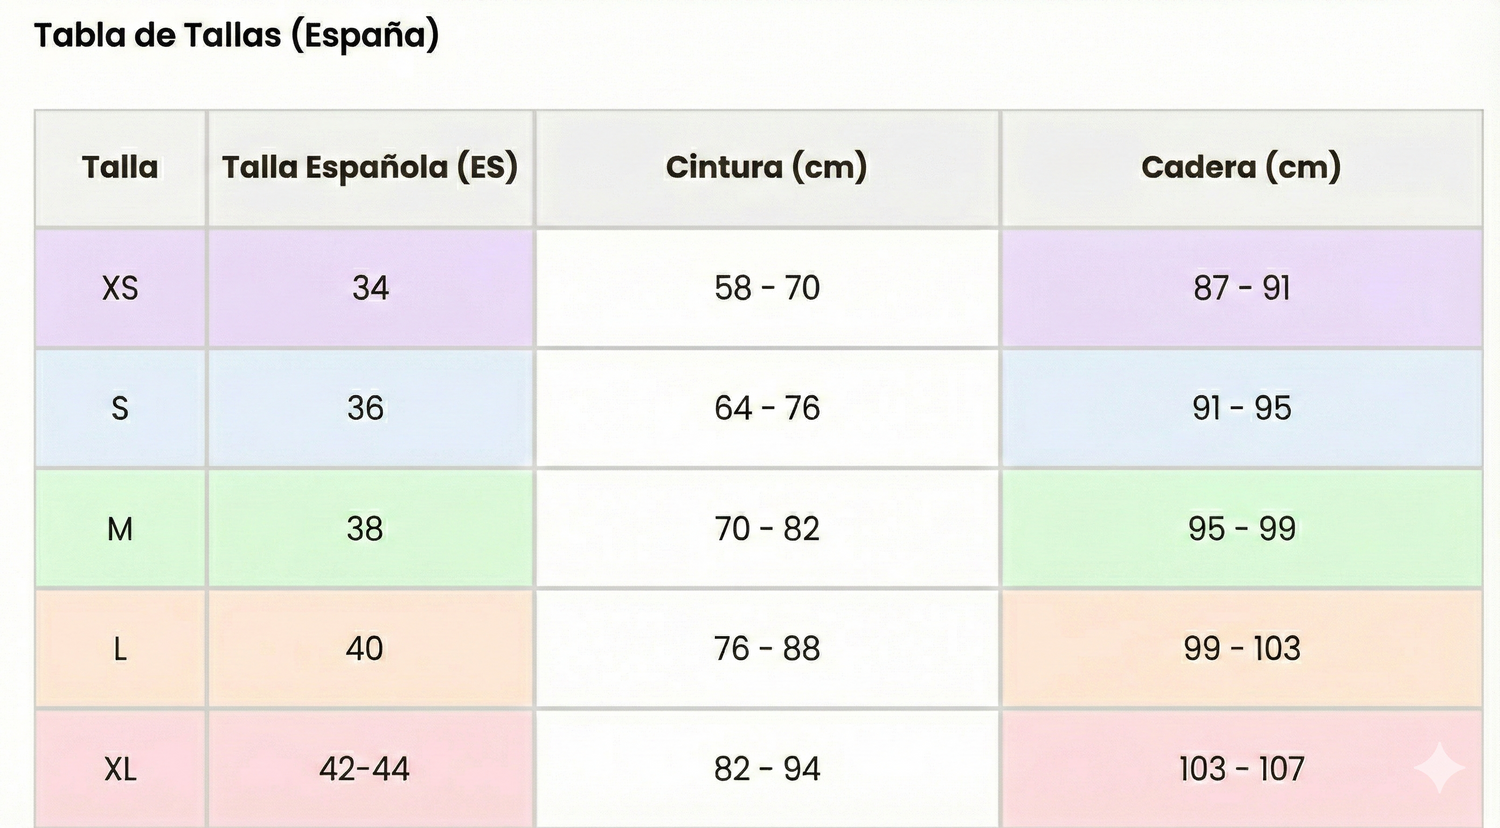Screen dimensions: 1500x828
Task: Click the waist range 64 - 76 cell
Action: (x=767, y=408)
